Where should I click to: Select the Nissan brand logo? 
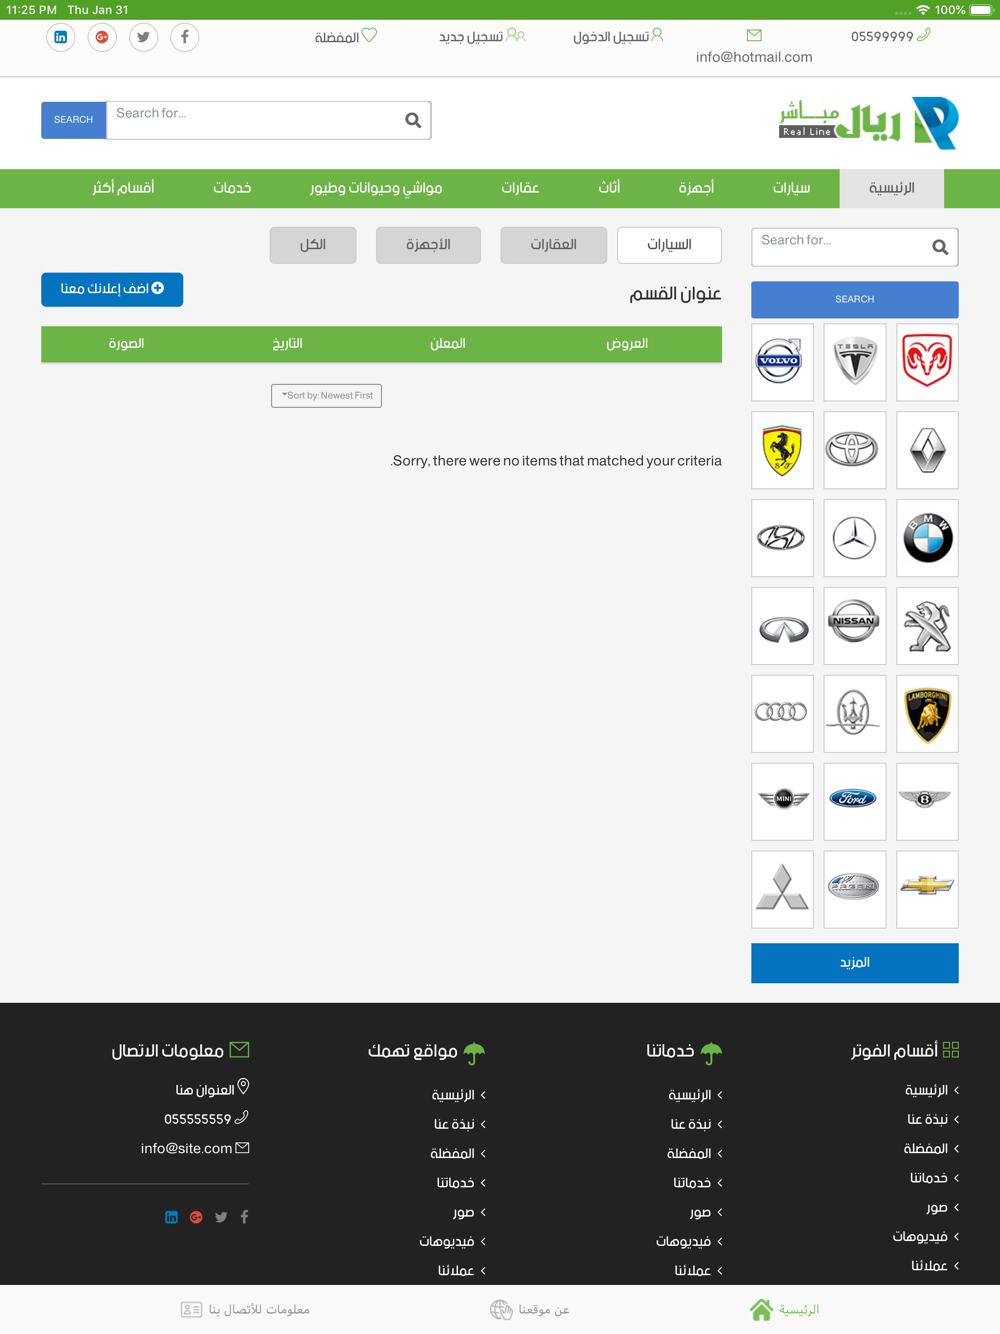tap(855, 626)
